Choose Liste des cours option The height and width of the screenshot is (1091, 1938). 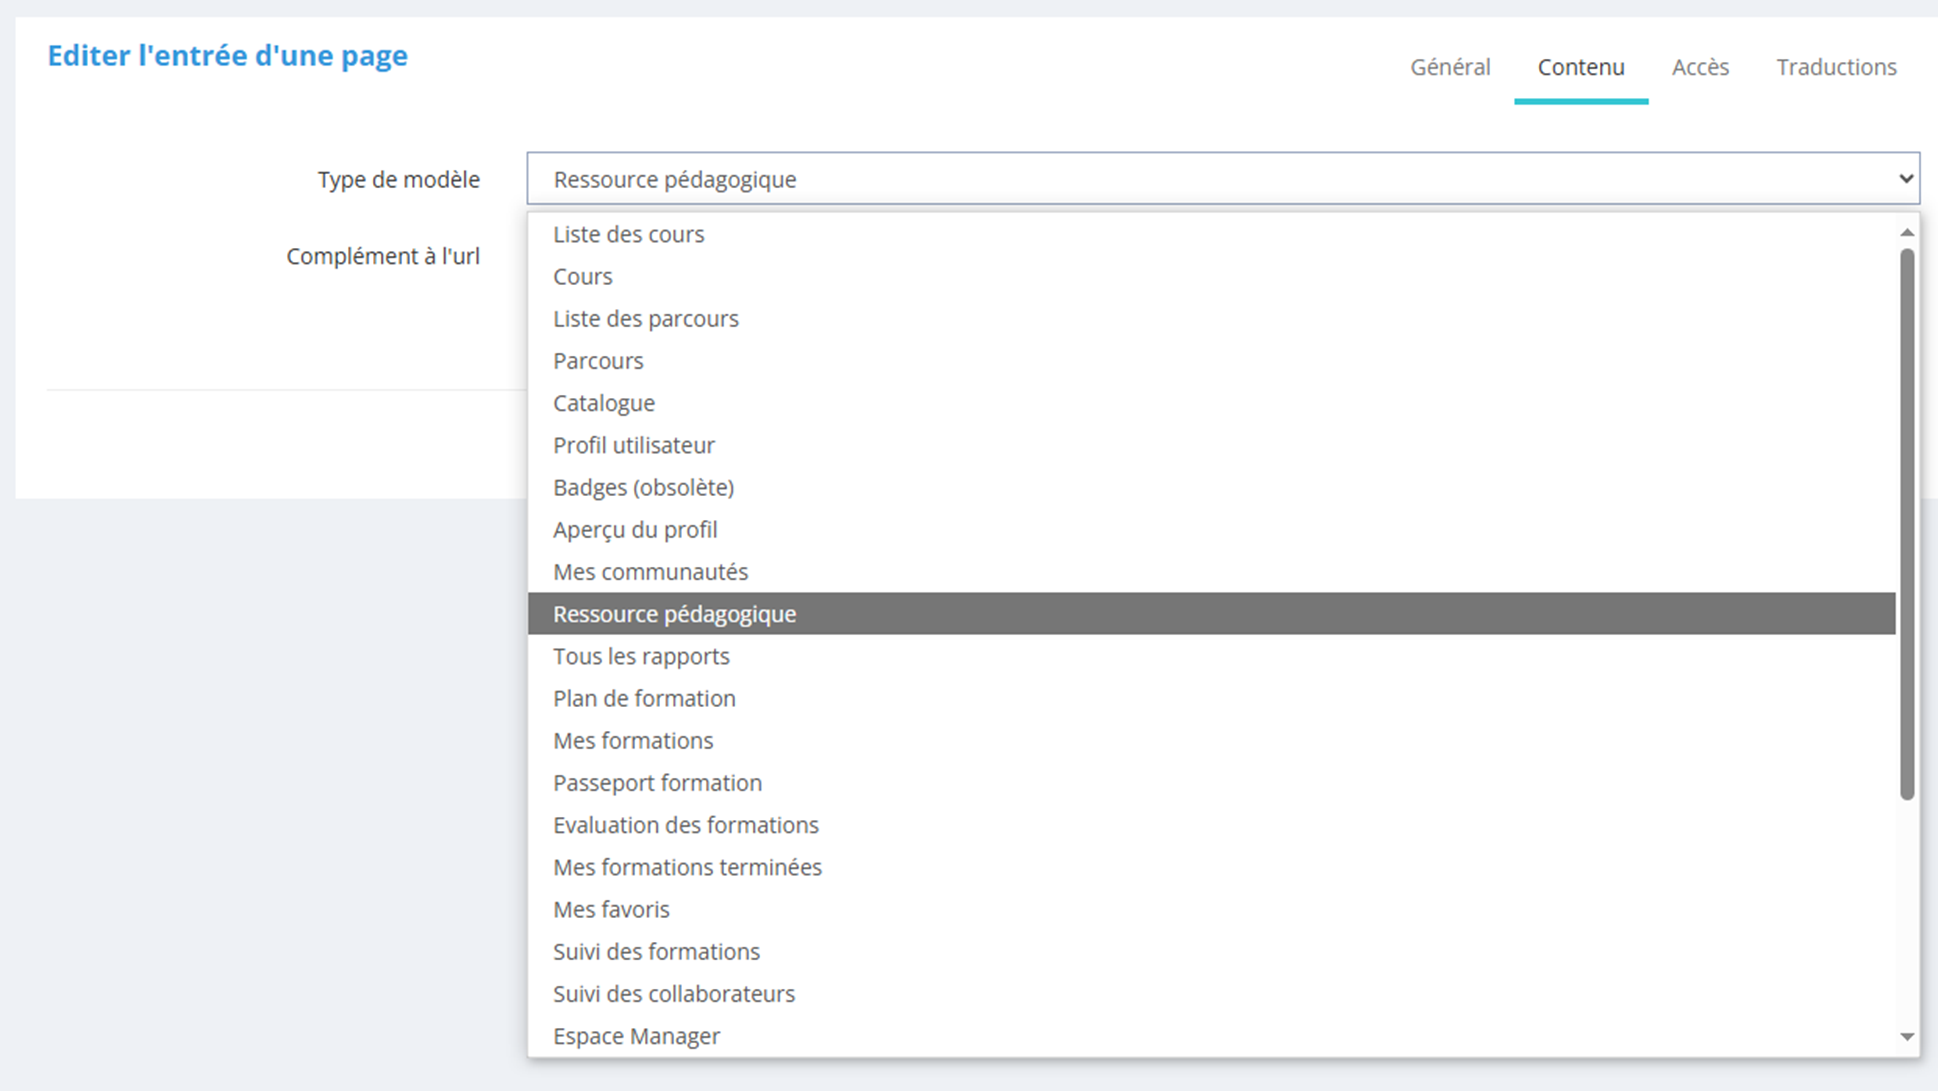point(629,234)
